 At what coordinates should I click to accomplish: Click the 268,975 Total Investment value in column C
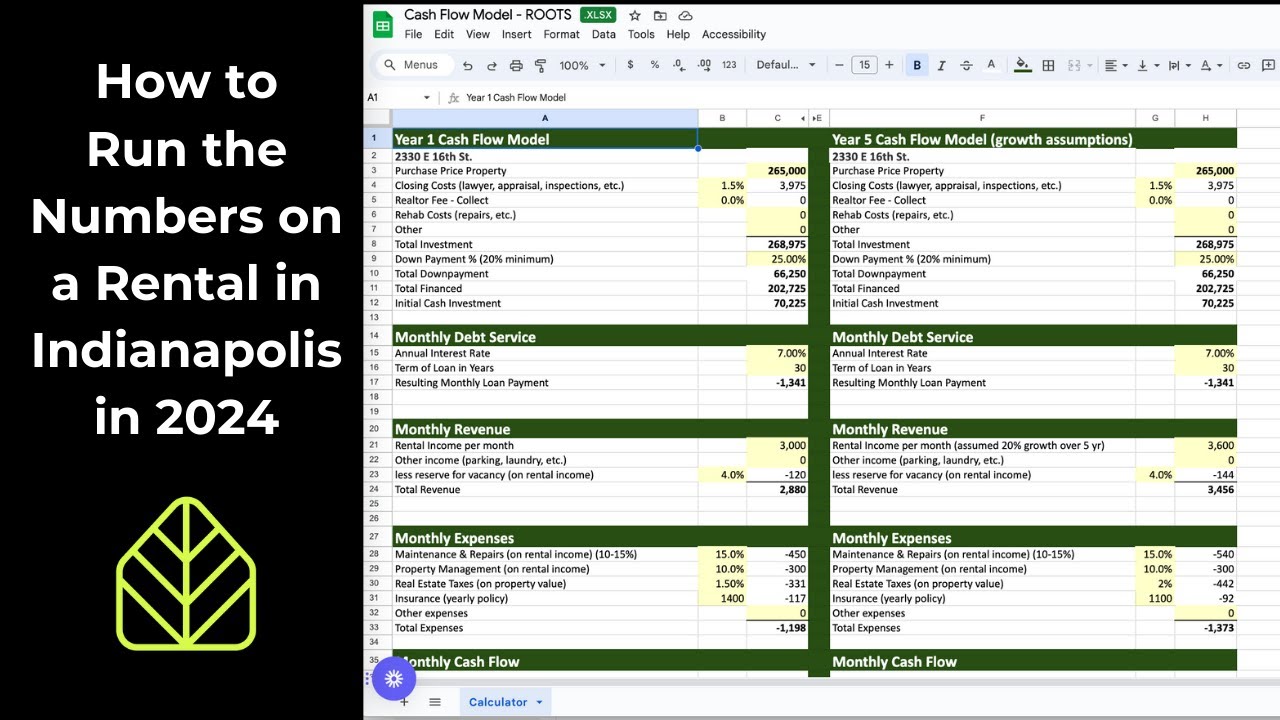(778, 244)
